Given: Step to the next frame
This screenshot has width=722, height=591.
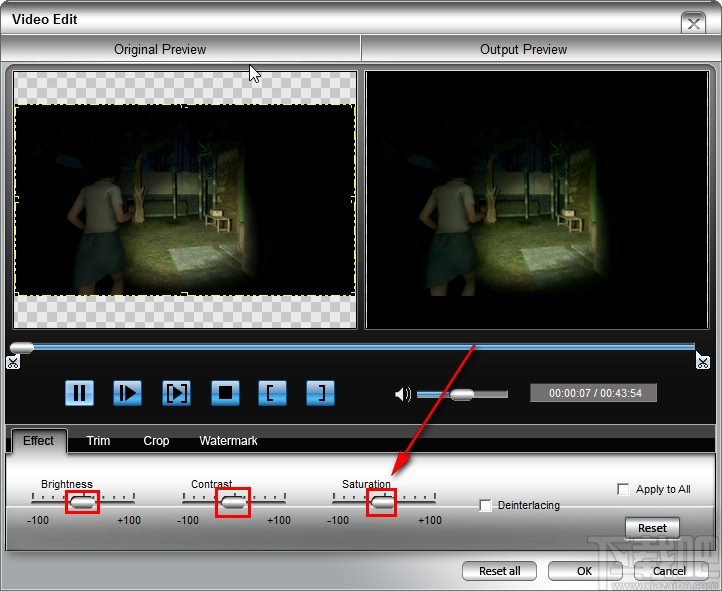Looking at the screenshot, I should 176,393.
